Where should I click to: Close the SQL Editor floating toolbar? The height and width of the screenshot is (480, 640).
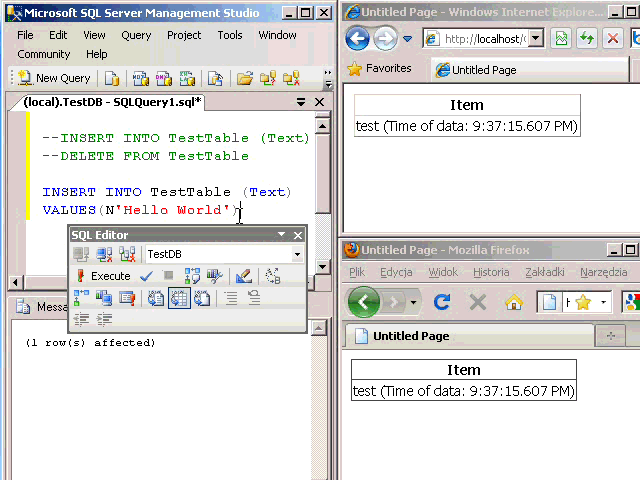click(298, 235)
